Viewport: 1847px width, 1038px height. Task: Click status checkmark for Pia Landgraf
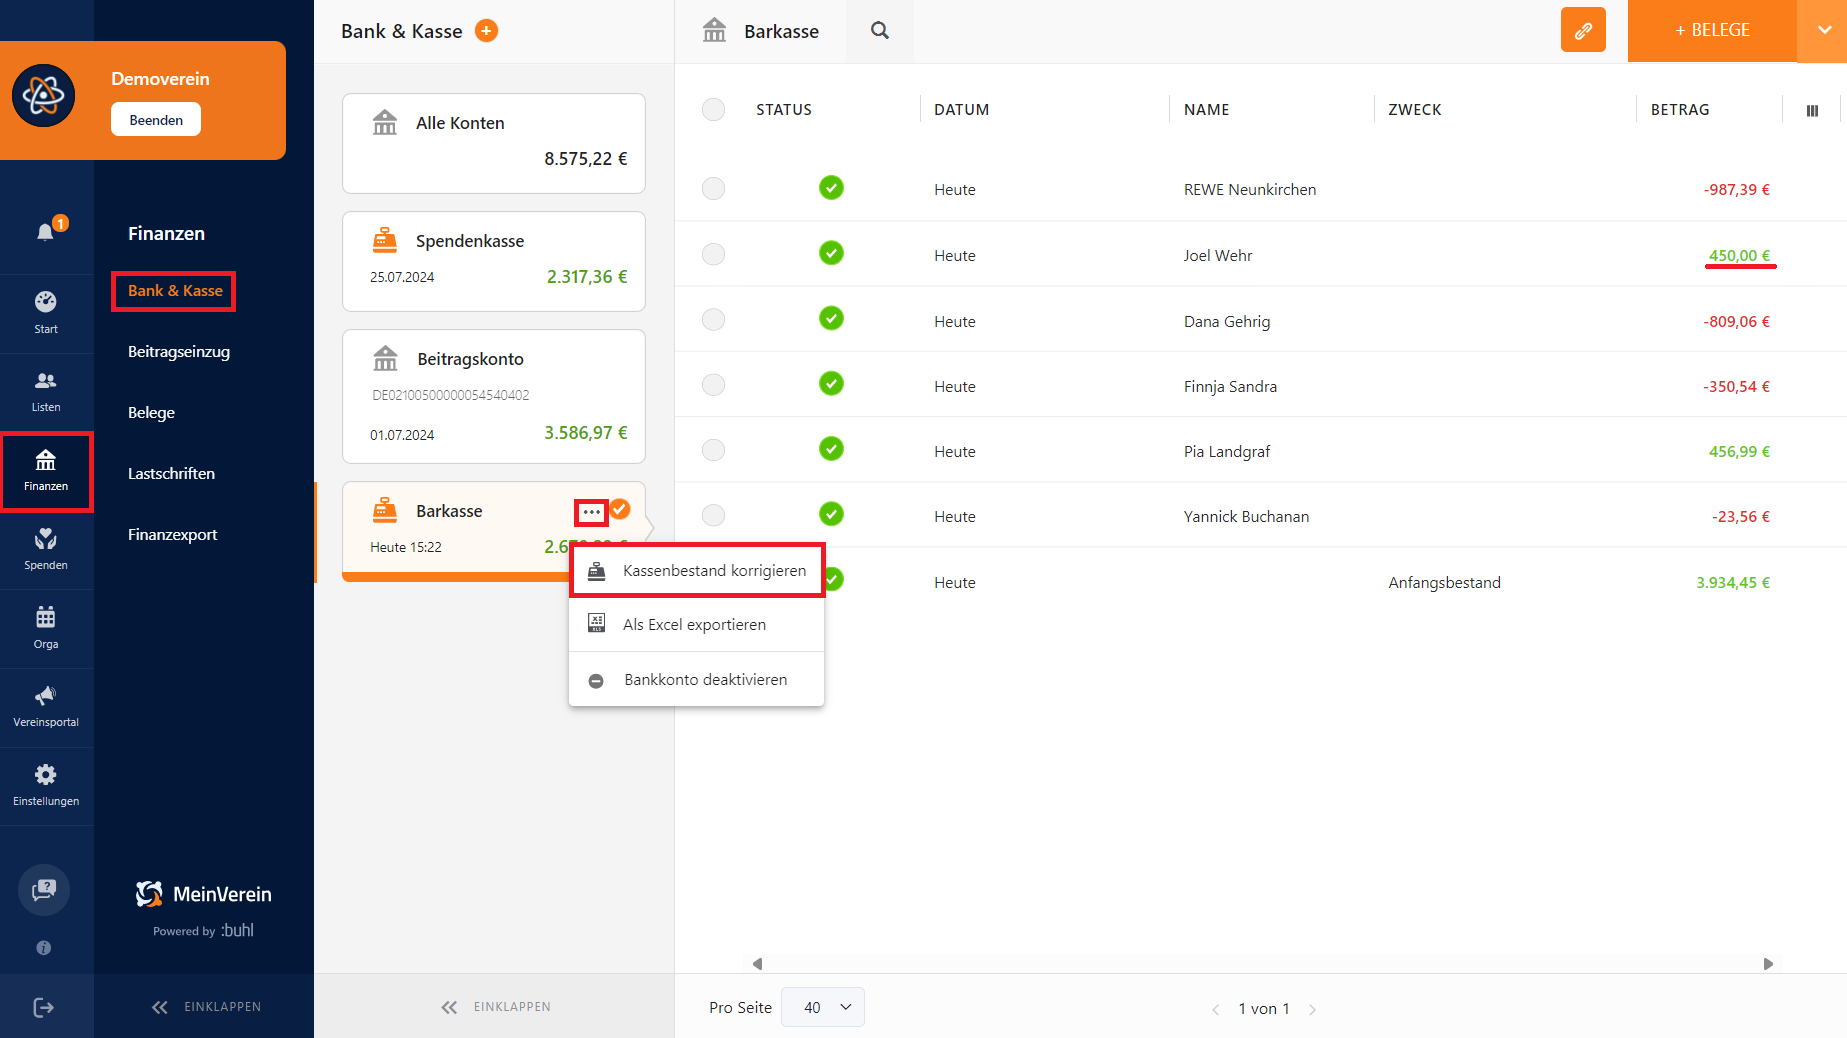[x=831, y=449]
